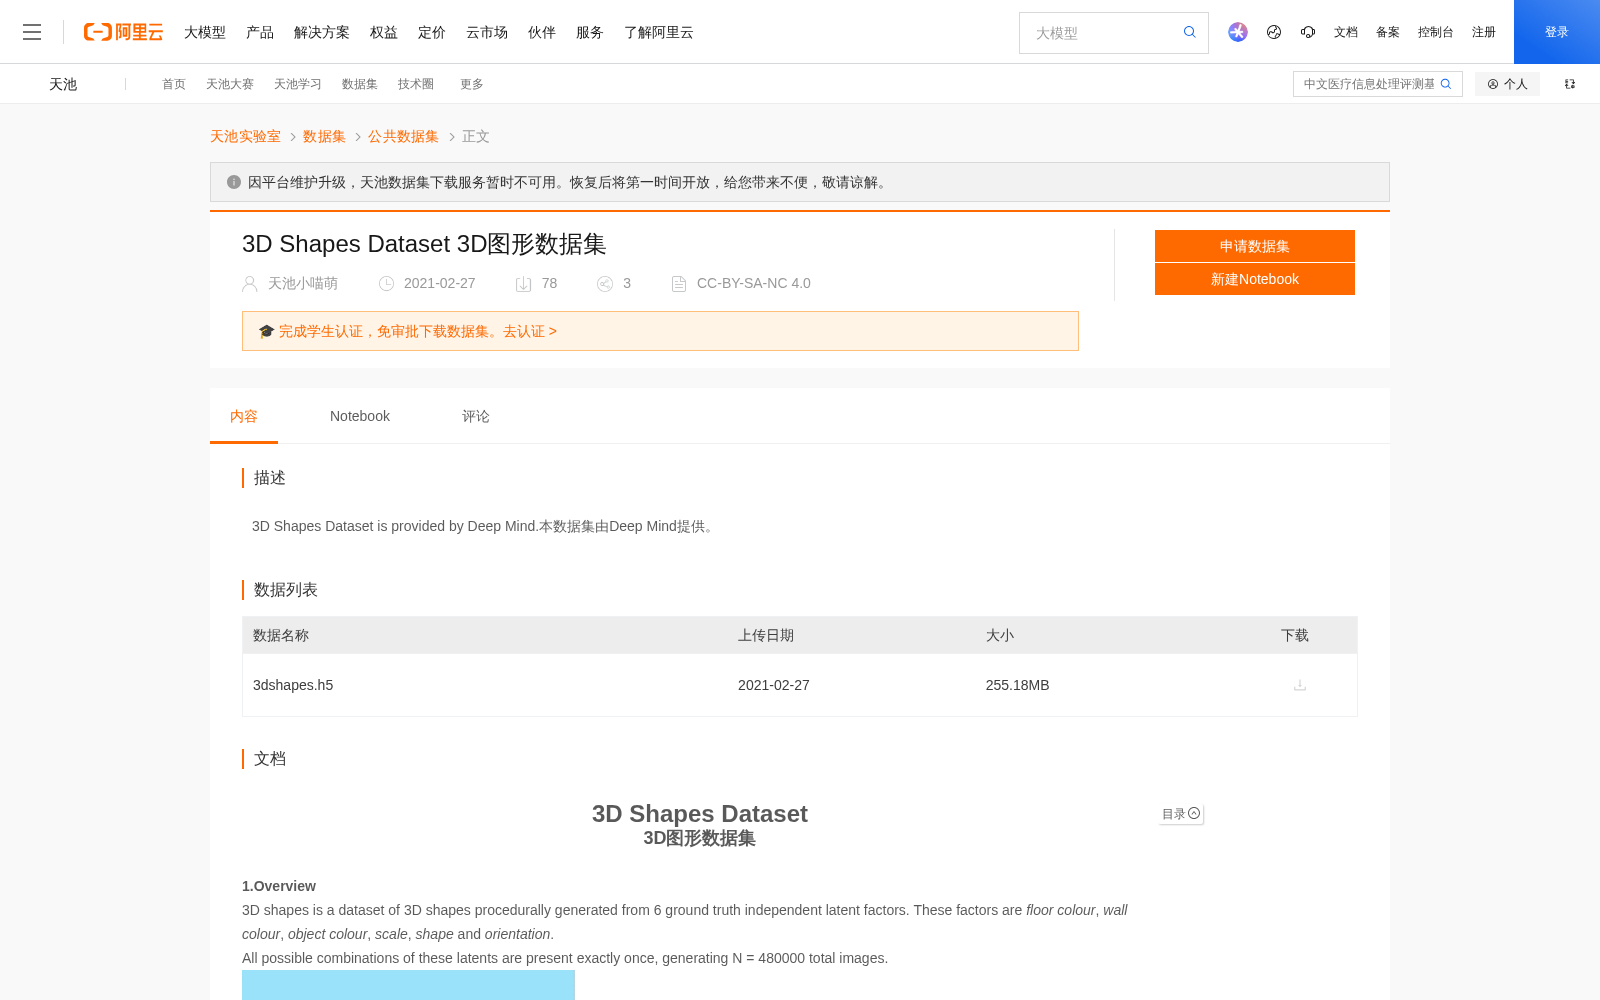
Task: Go to 天池实验室 breadcrumb
Action: click(x=245, y=136)
